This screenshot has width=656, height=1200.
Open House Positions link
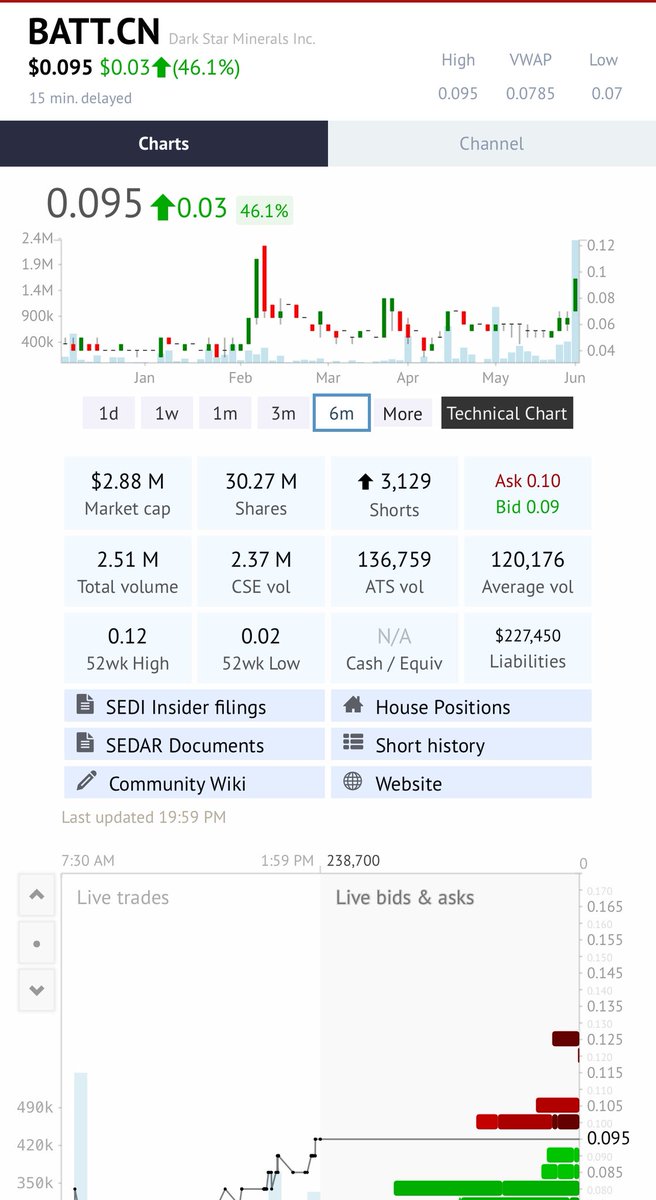pos(461,706)
